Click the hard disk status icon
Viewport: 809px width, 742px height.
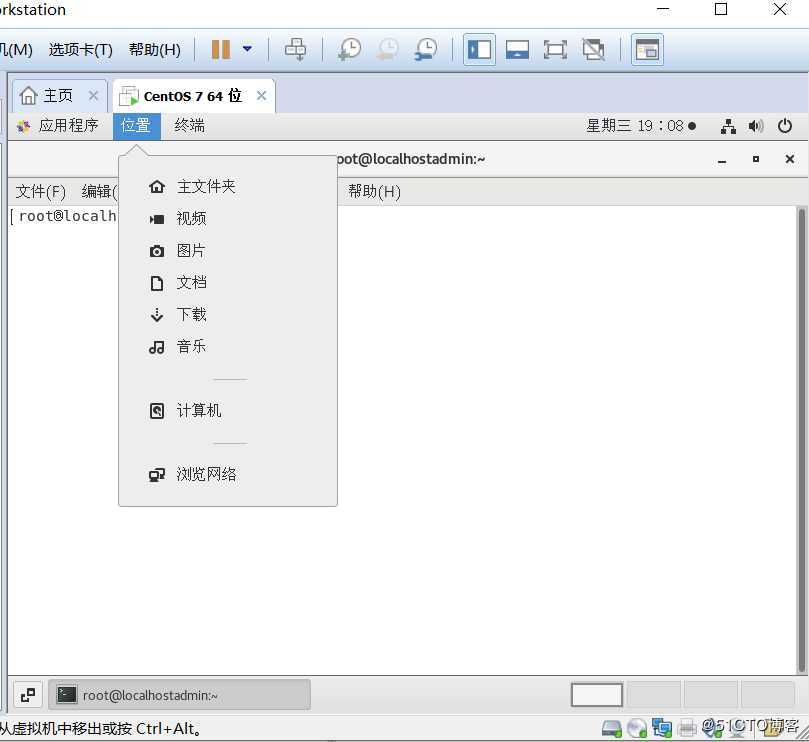612,729
